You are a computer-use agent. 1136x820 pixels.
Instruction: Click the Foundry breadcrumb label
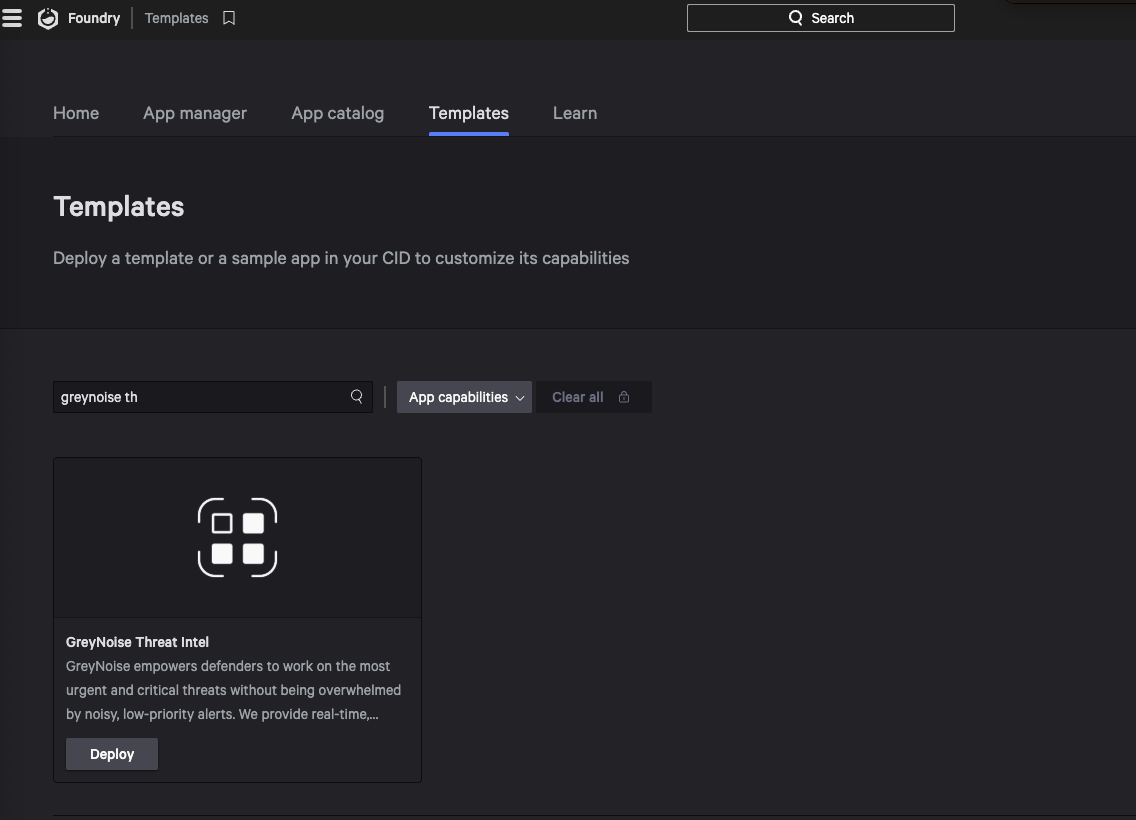(x=94, y=18)
